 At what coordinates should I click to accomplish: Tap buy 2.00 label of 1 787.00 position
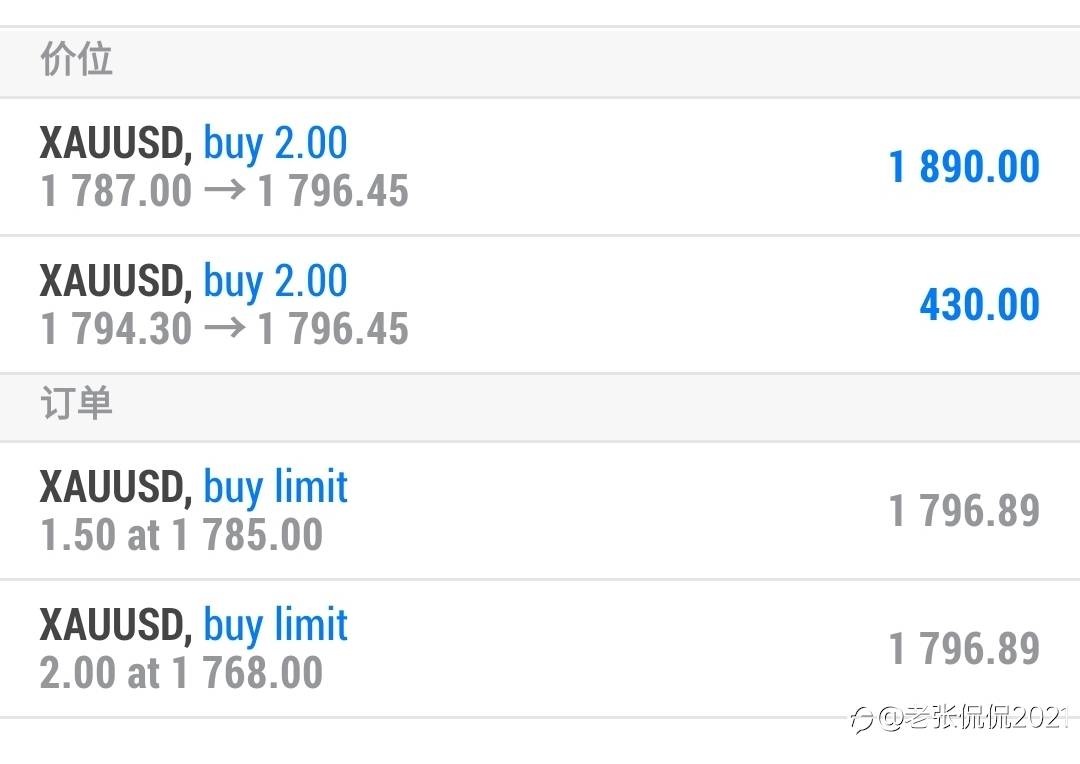(275, 144)
